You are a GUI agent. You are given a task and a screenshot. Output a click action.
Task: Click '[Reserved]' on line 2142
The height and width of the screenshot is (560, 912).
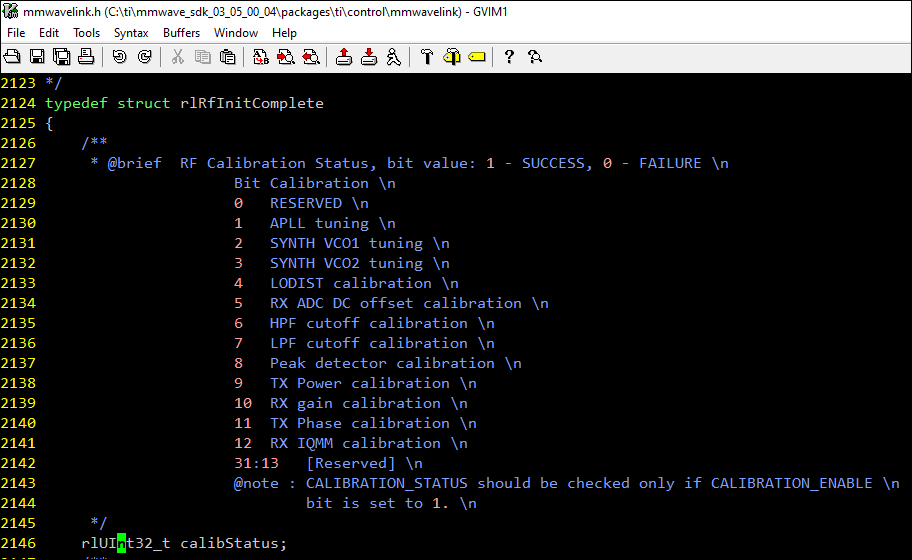[x=351, y=463]
